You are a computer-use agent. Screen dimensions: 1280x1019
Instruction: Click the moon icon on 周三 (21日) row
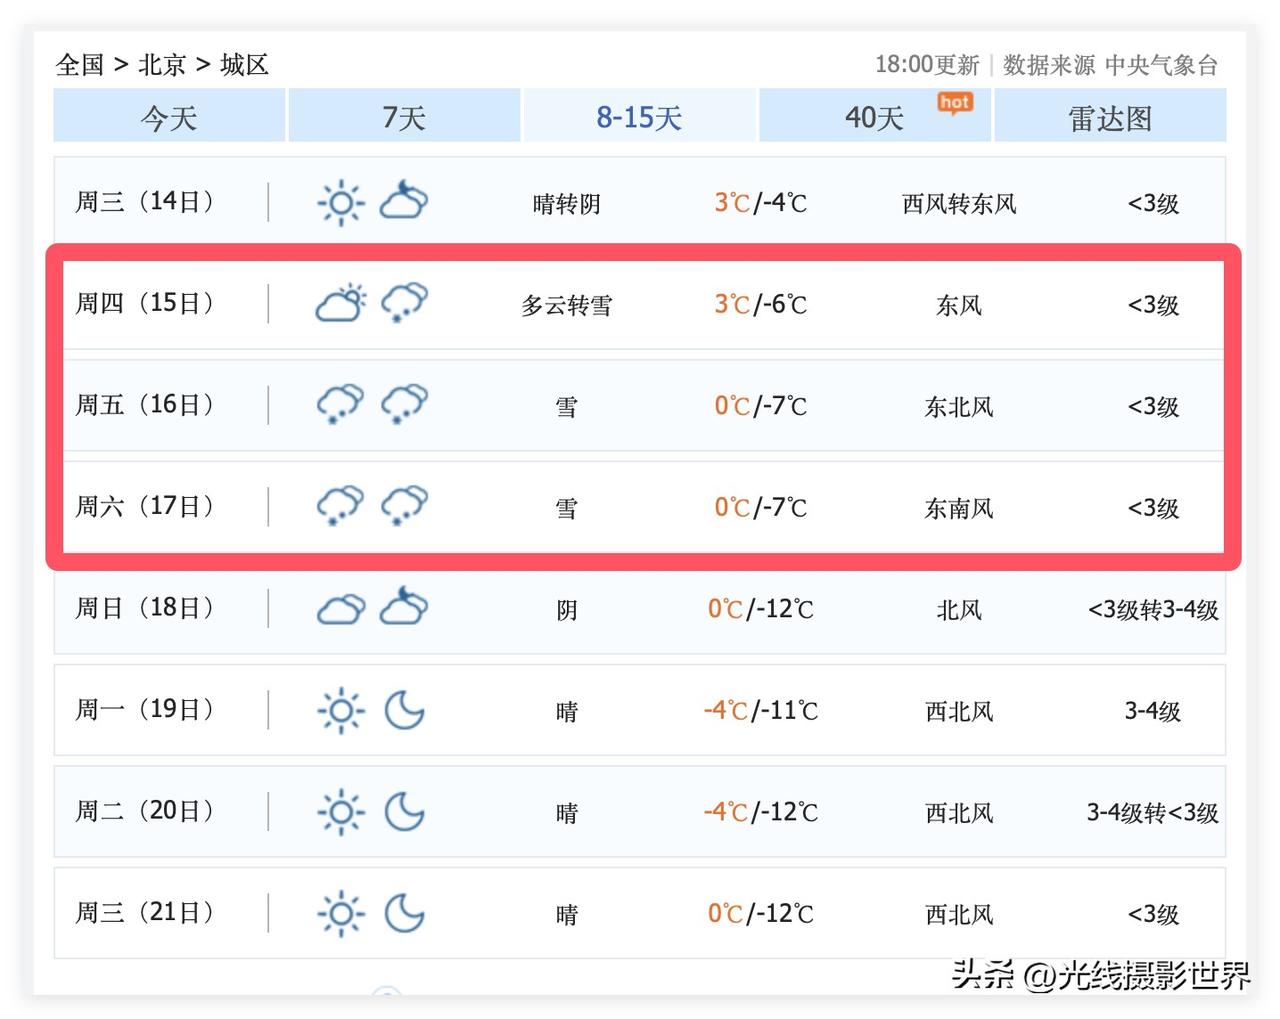tap(404, 913)
